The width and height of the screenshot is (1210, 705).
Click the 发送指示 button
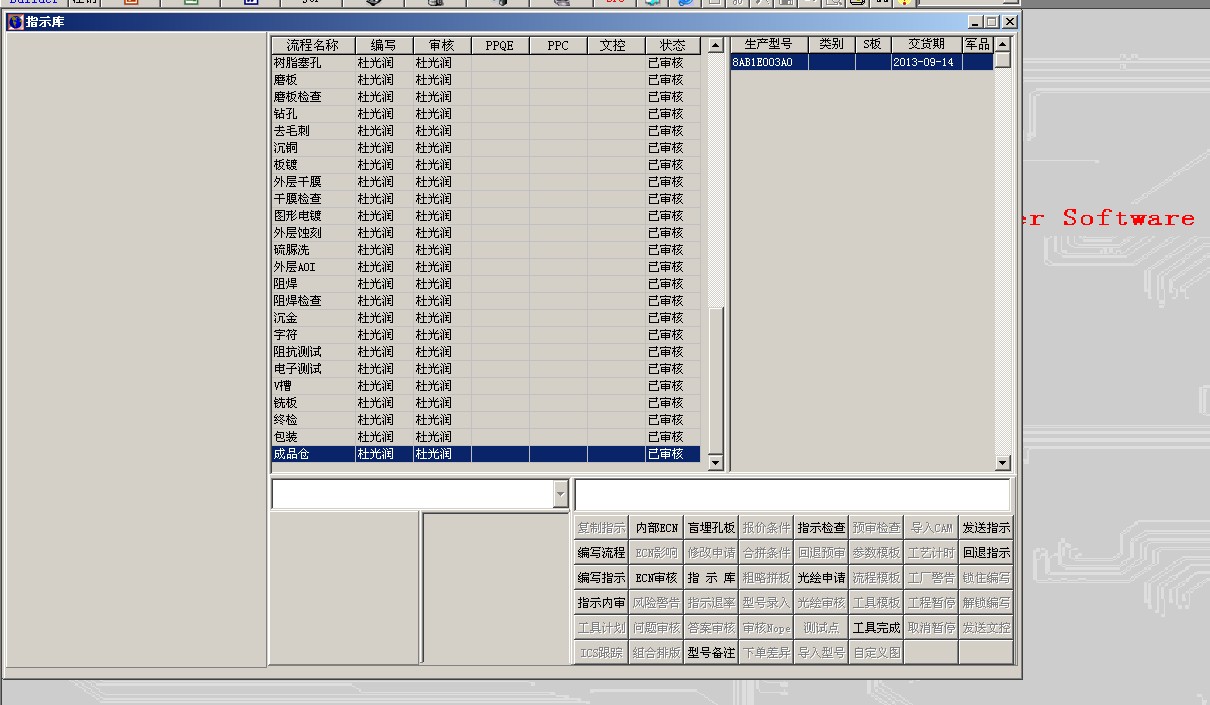(986, 527)
